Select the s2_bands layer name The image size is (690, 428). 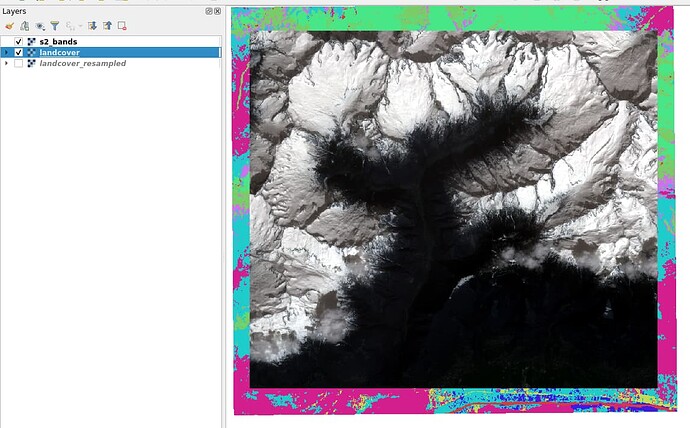(58, 41)
